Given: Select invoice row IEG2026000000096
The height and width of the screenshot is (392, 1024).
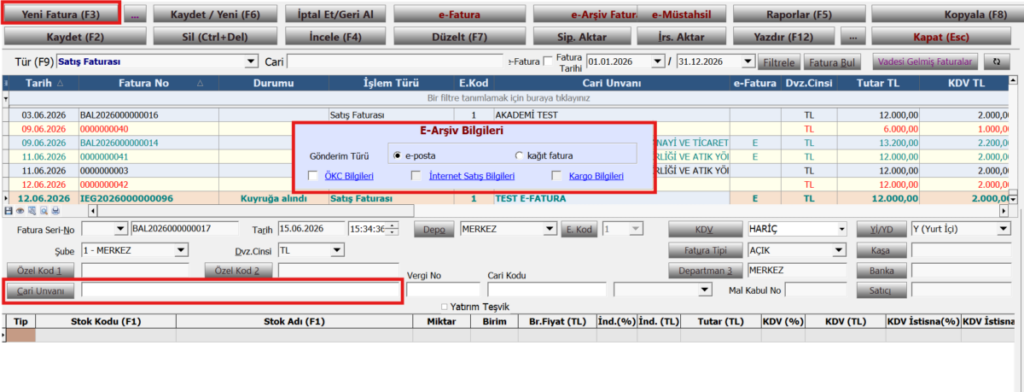Looking at the screenshot, I should [x=509, y=198].
